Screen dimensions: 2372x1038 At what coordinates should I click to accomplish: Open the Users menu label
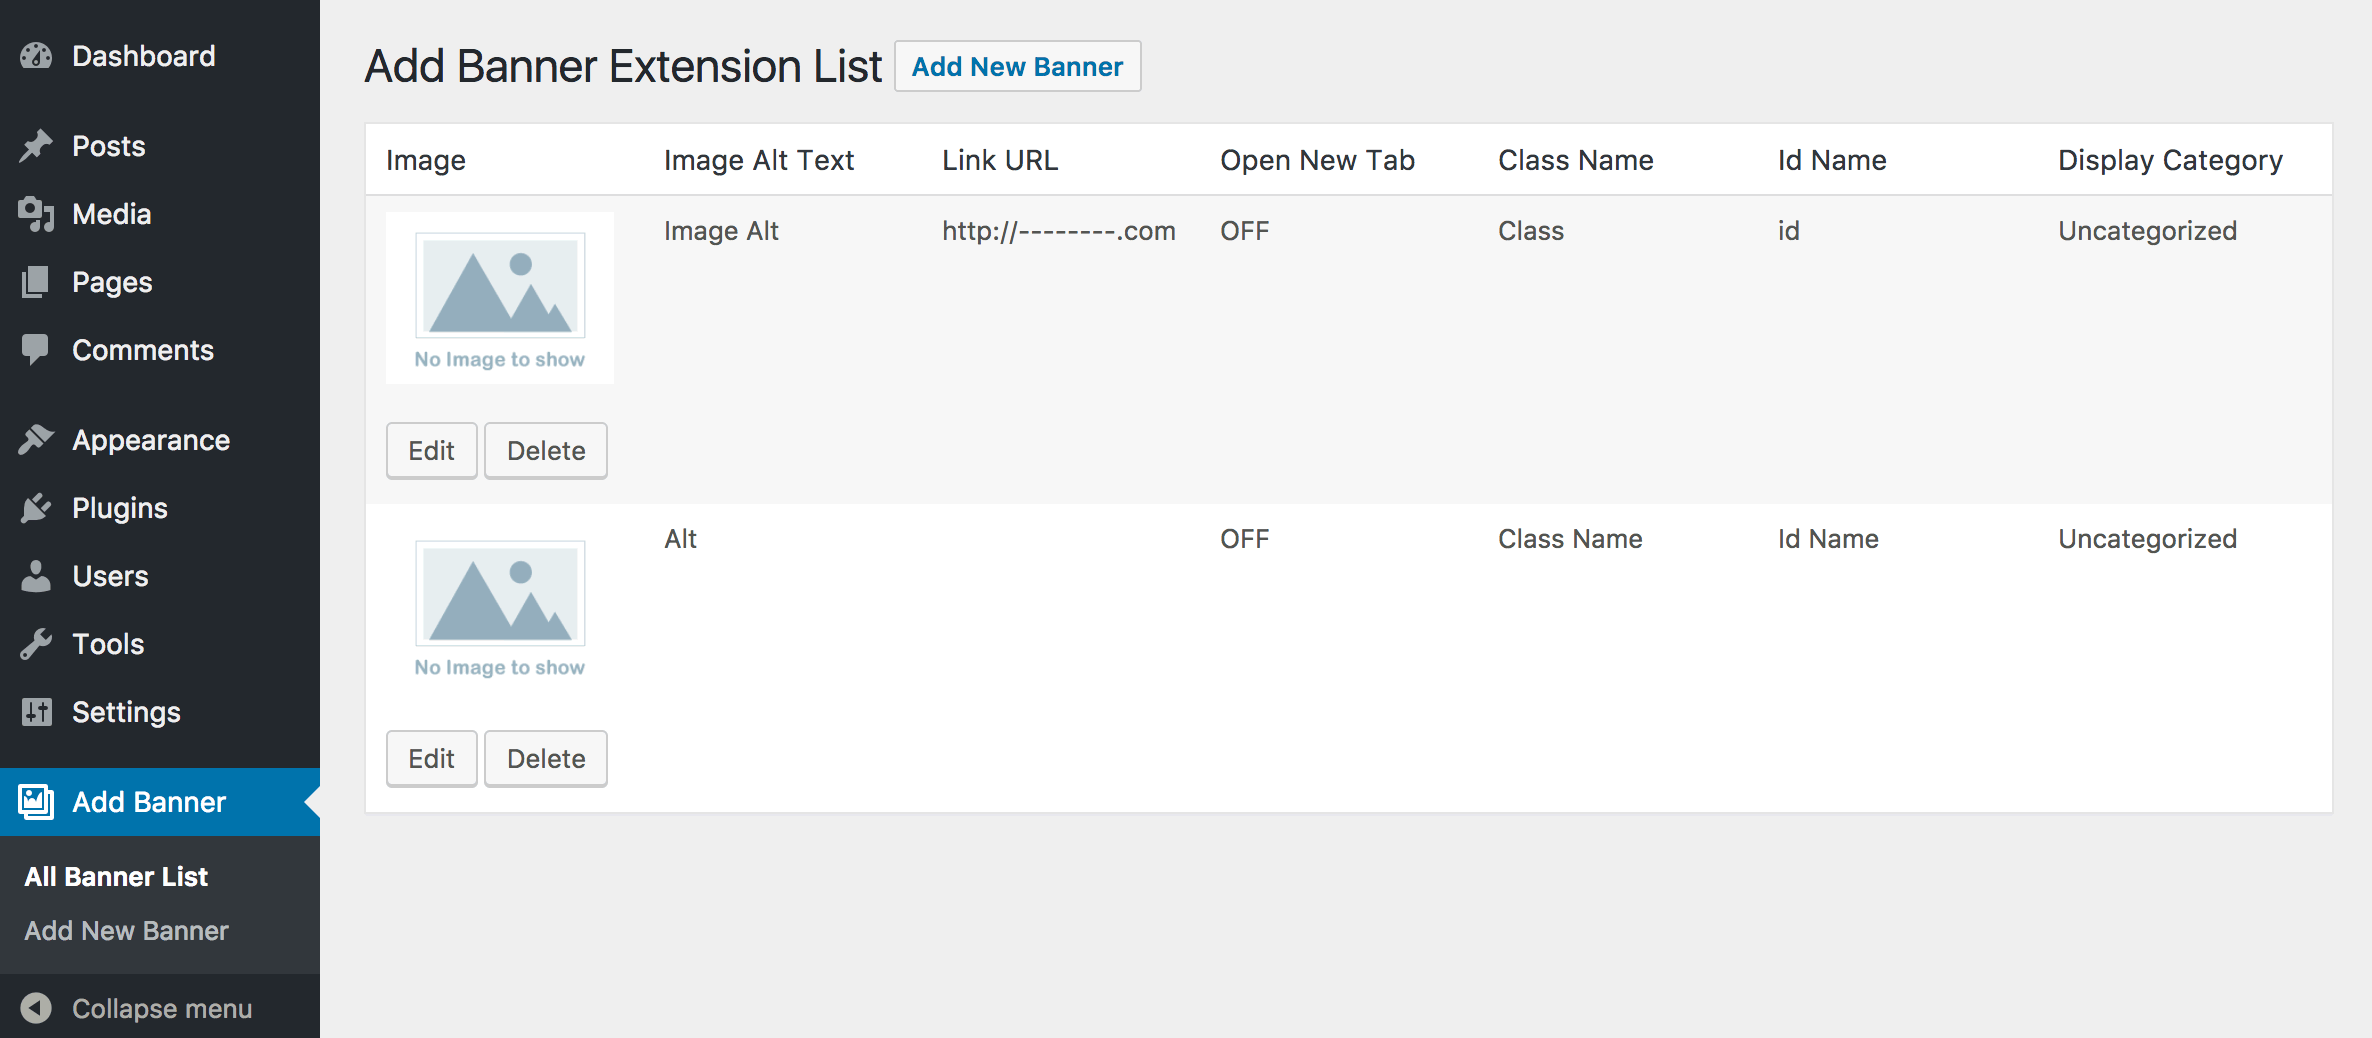[110, 576]
